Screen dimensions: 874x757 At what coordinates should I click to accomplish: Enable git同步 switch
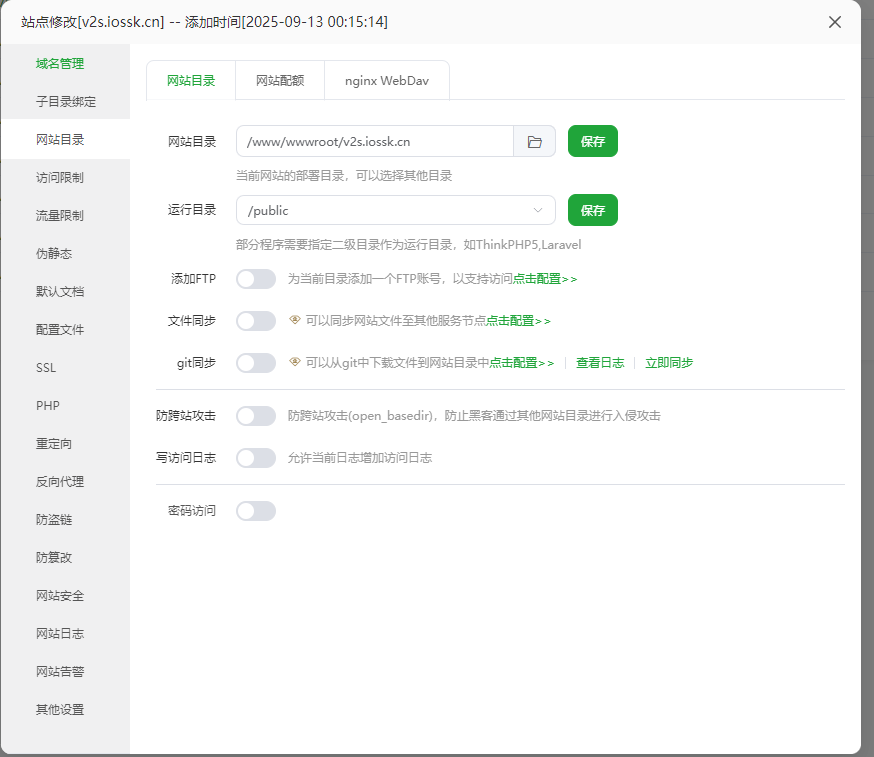pos(255,362)
